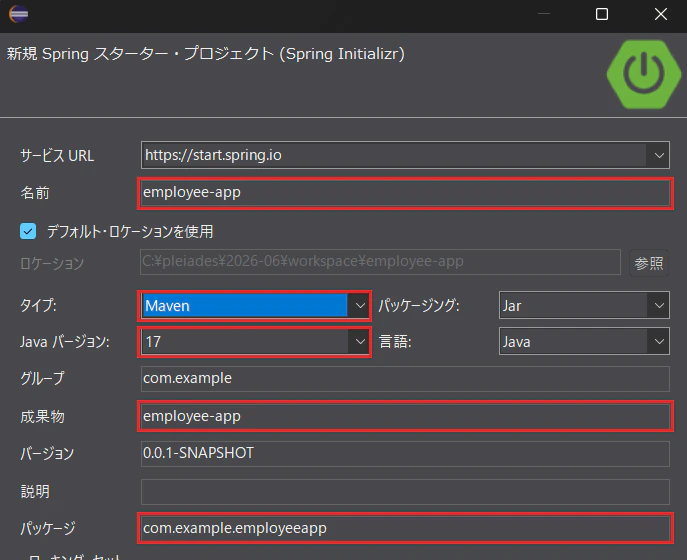
Task: Click the バージョン field 0.0.1-SNAPSHOT
Action: pyautogui.click(x=405, y=454)
